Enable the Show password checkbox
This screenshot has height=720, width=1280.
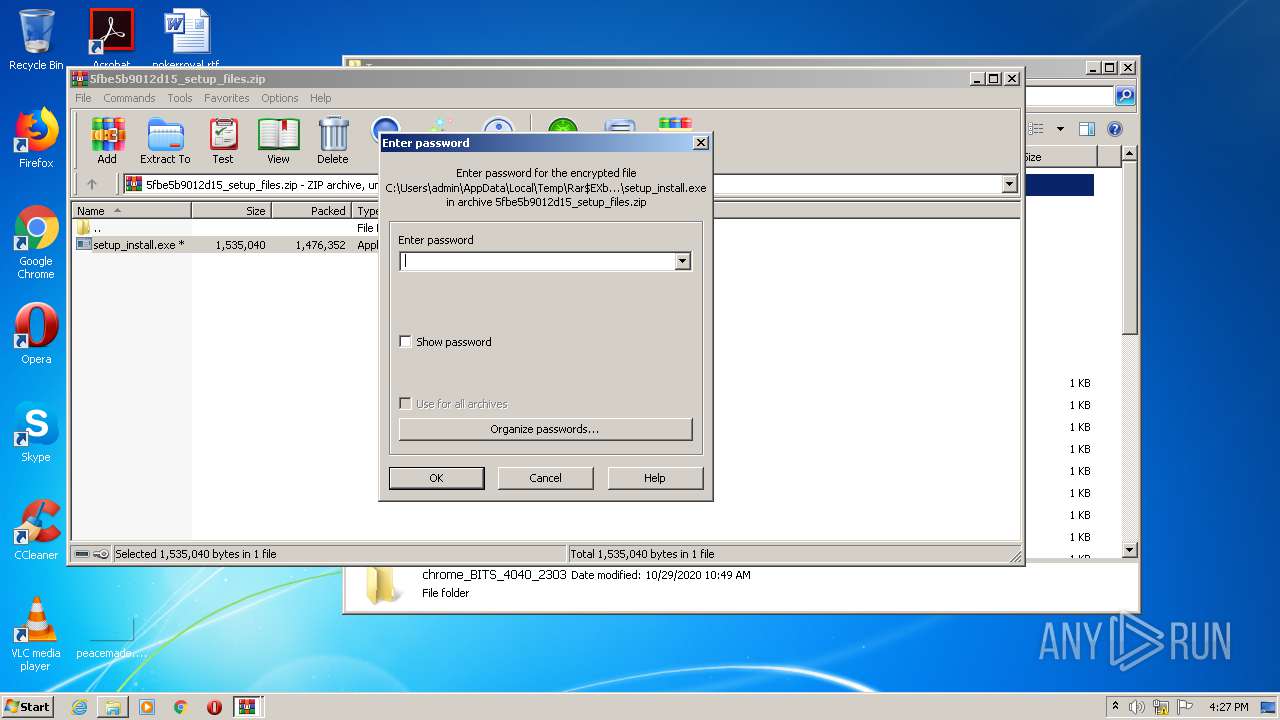coord(405,342)
